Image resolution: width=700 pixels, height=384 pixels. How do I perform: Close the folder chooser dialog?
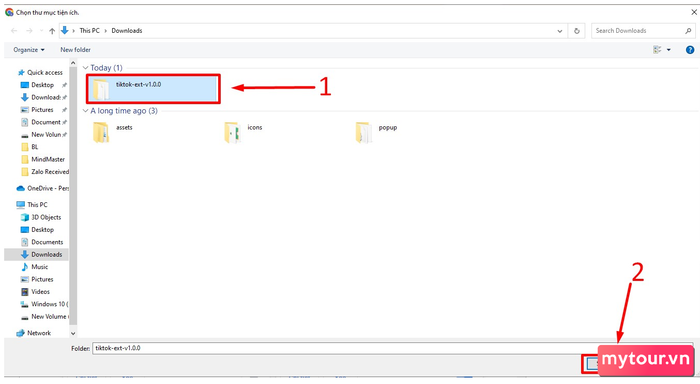point(694,13)
